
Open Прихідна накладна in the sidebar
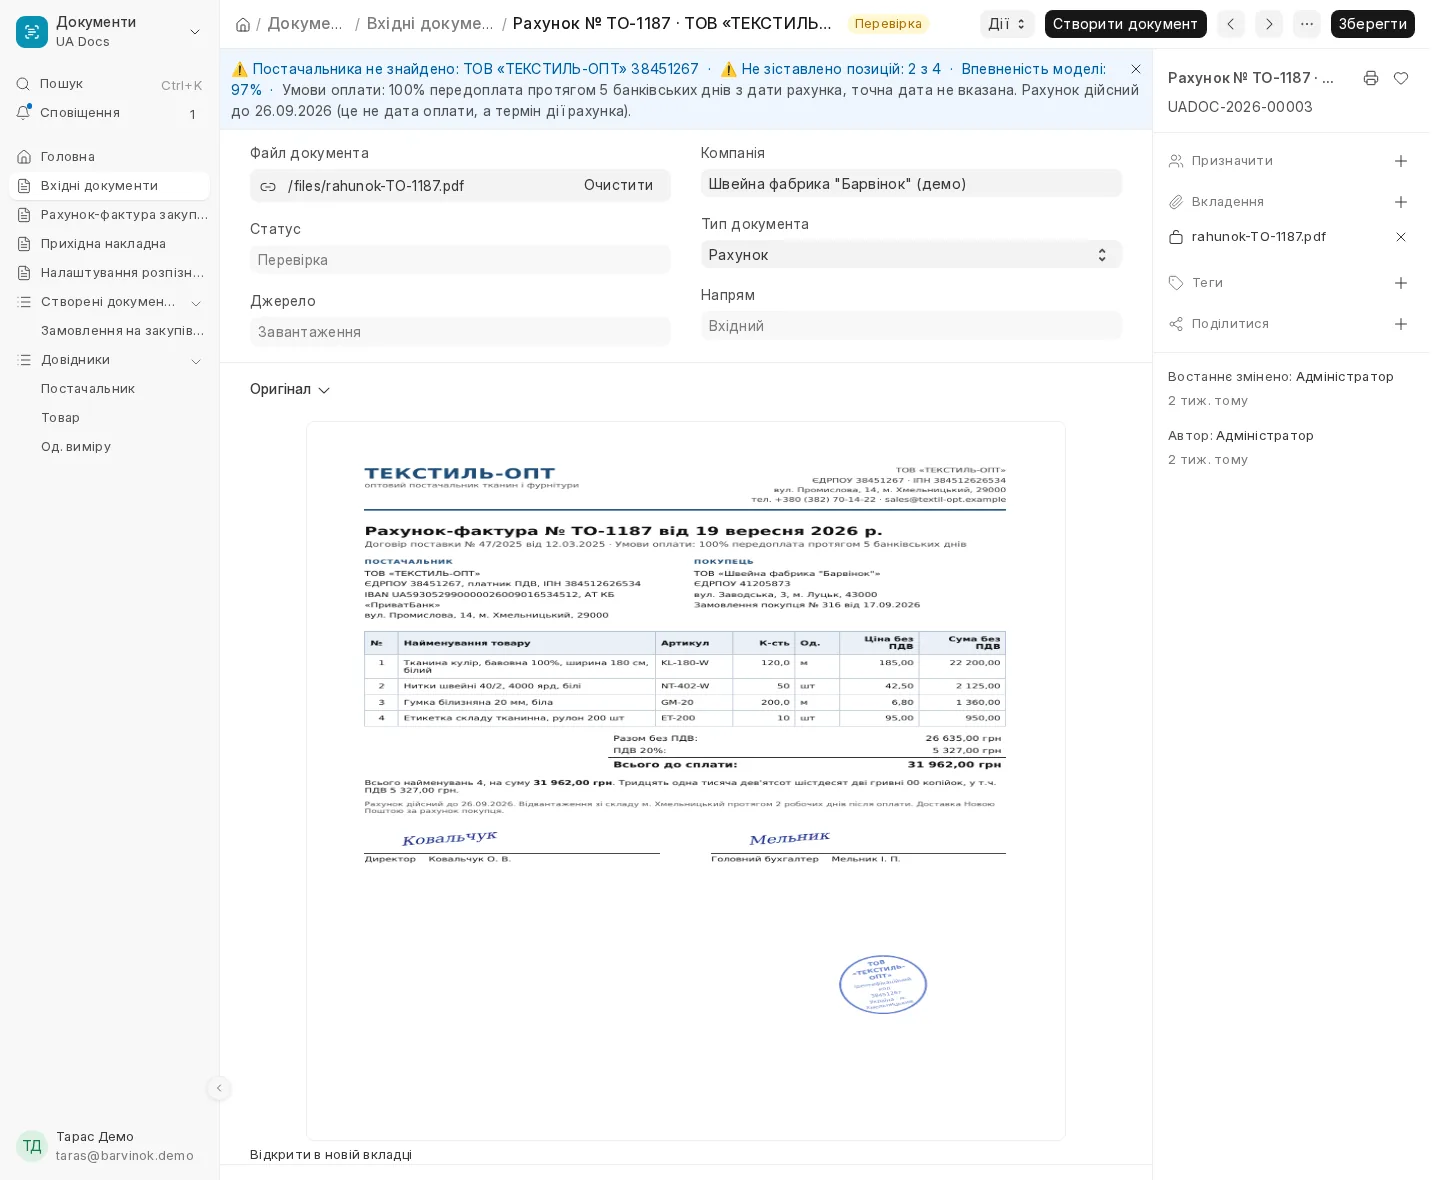coord(110,244)
